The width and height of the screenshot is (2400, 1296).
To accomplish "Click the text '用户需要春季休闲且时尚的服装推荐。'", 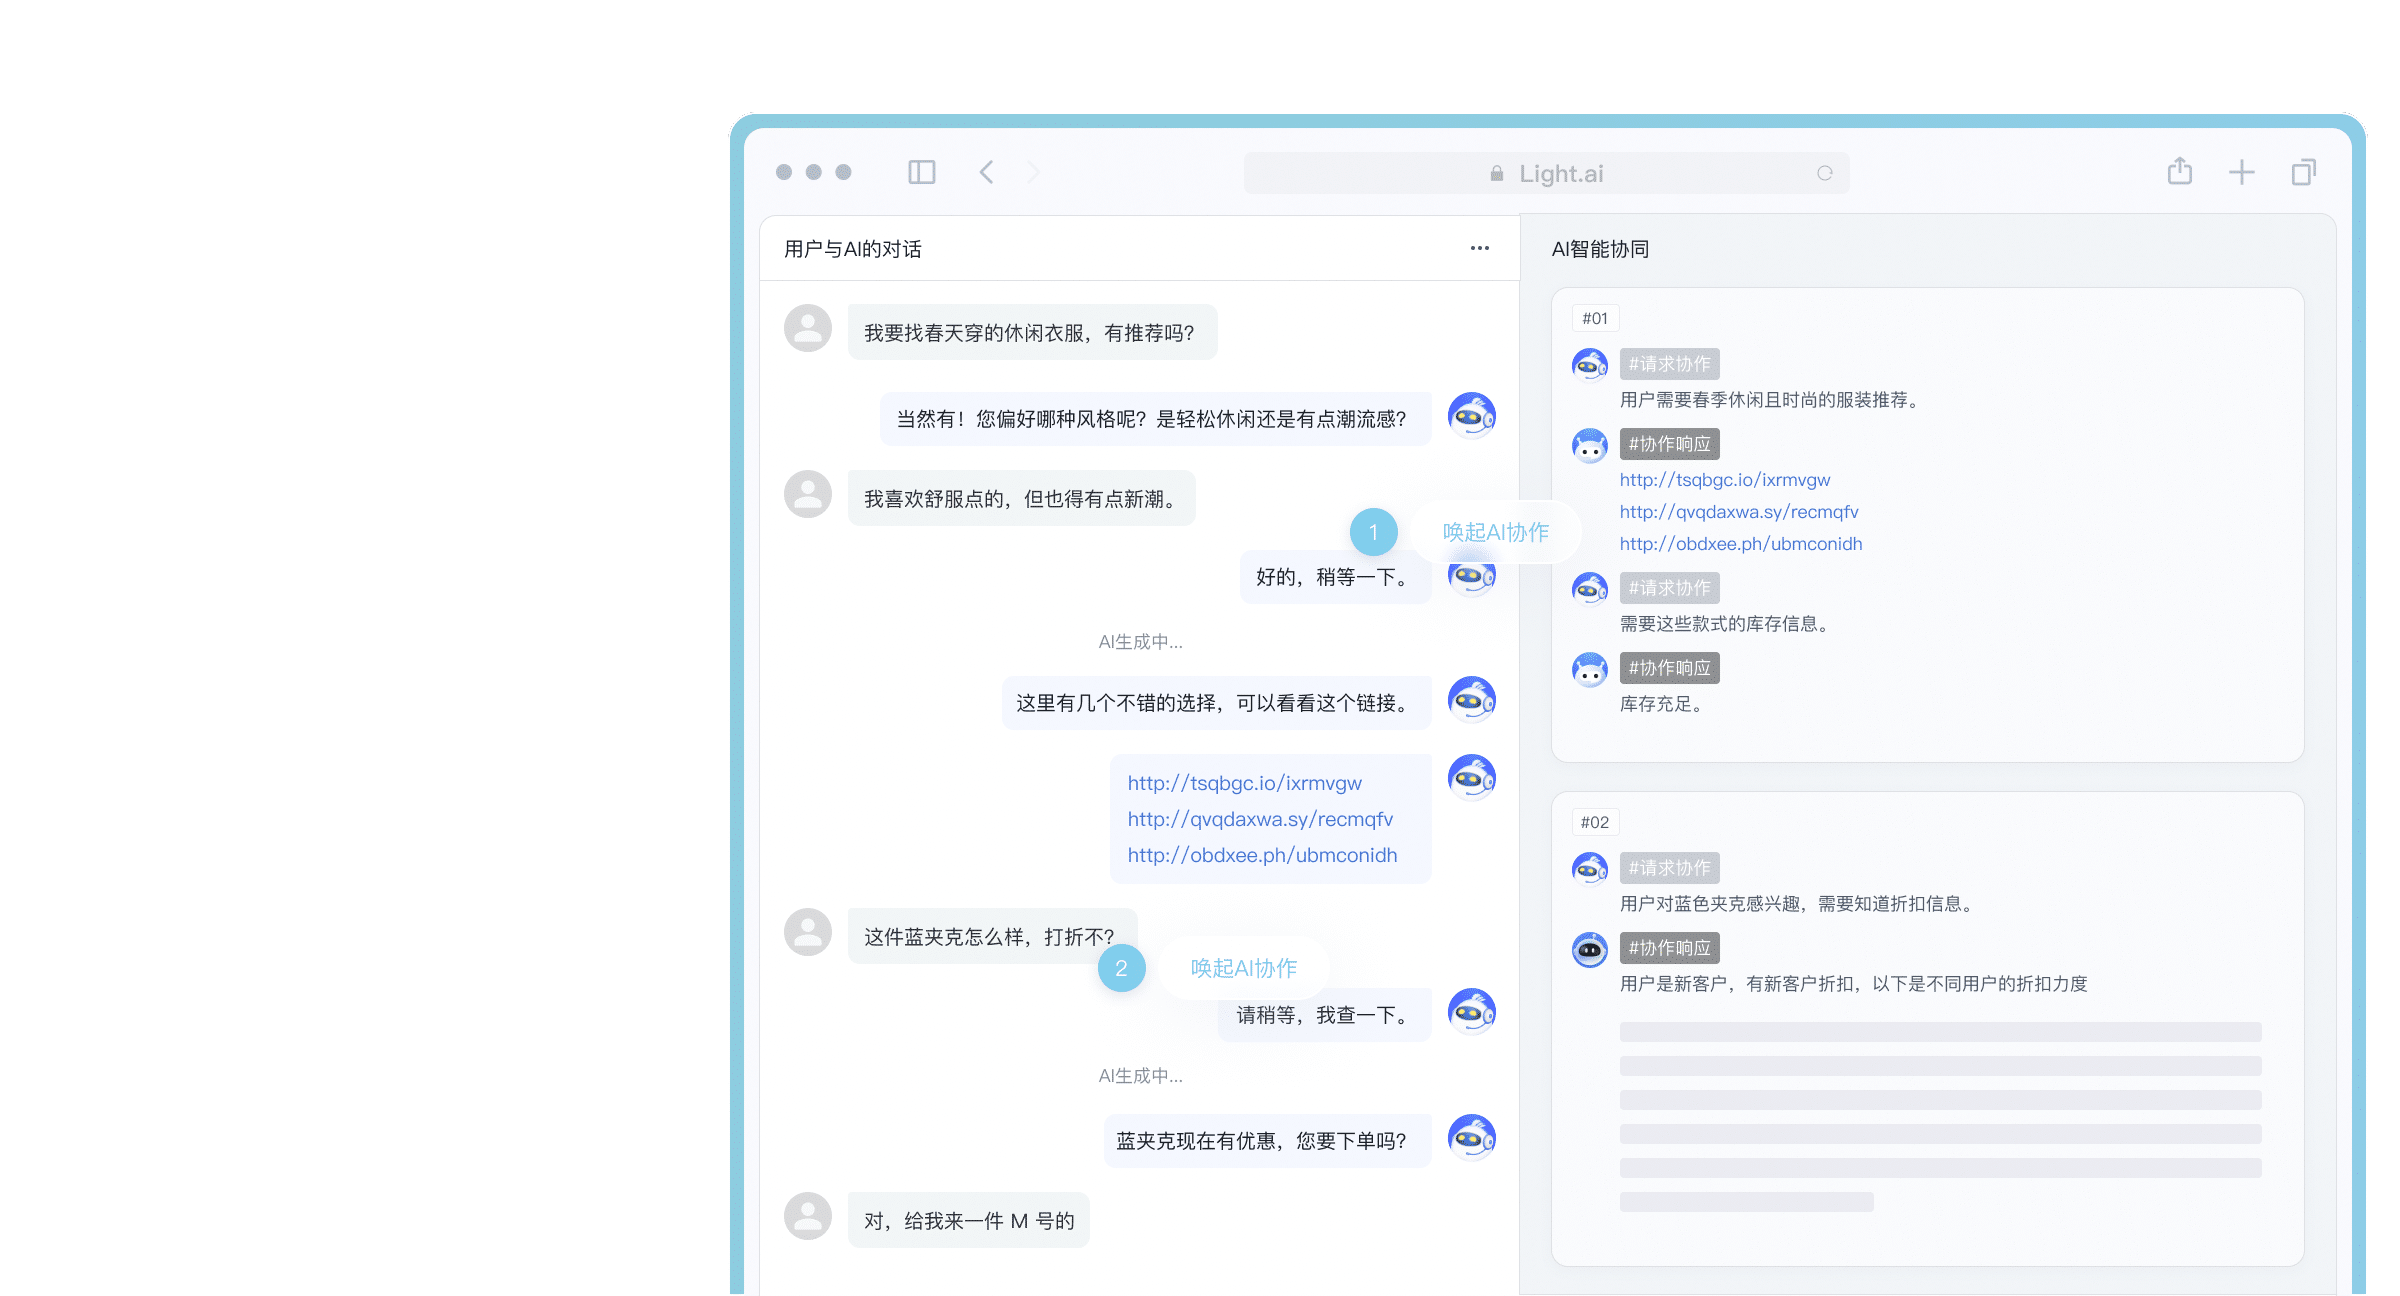I will click(x=1772, y=400).
